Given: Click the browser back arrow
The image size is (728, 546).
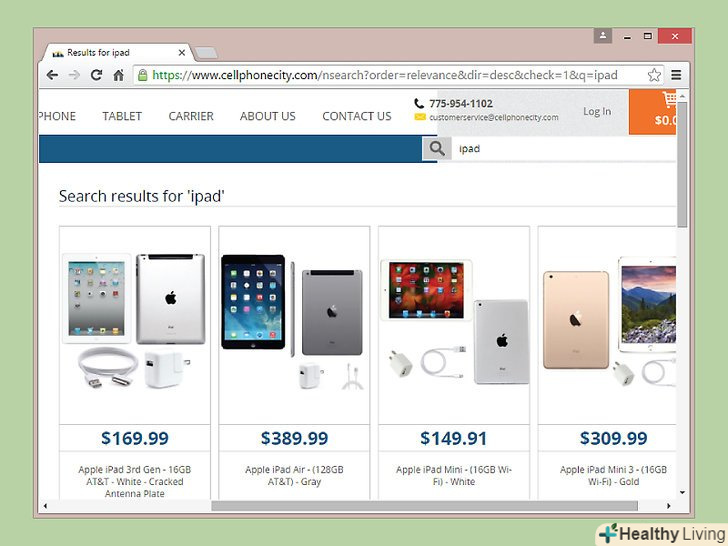Looking at the screenshot, I should (52, 75).
